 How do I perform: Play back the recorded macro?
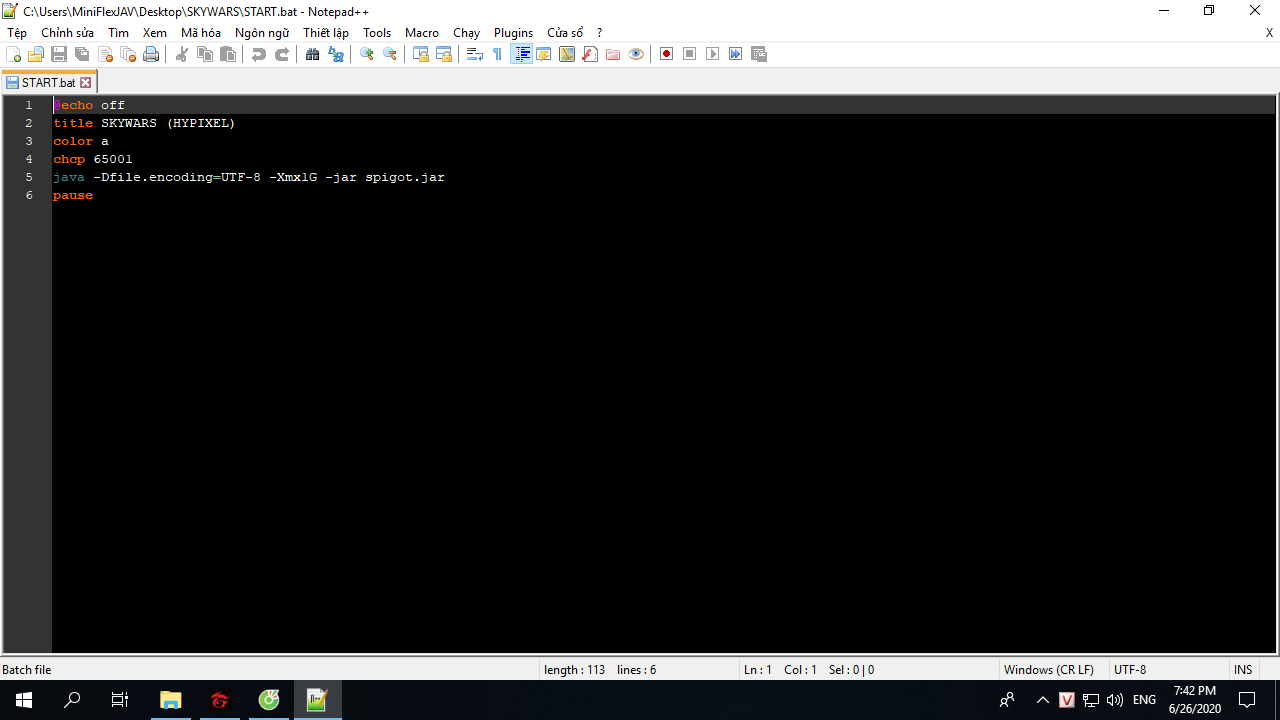pos(712,54)
